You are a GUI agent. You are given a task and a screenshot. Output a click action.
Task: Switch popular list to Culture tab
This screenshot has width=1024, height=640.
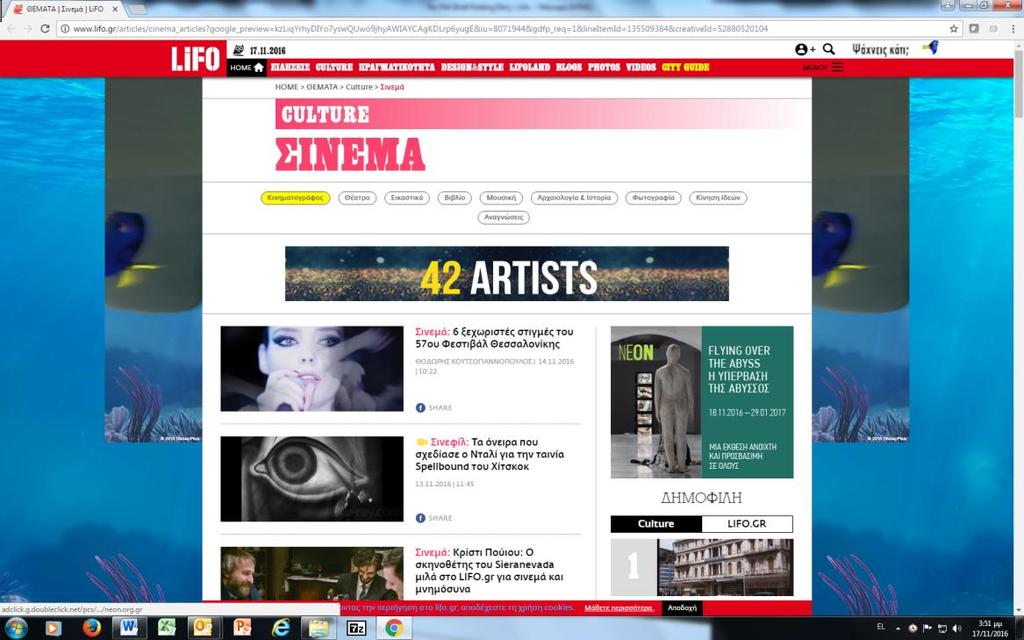pos(656,524)
